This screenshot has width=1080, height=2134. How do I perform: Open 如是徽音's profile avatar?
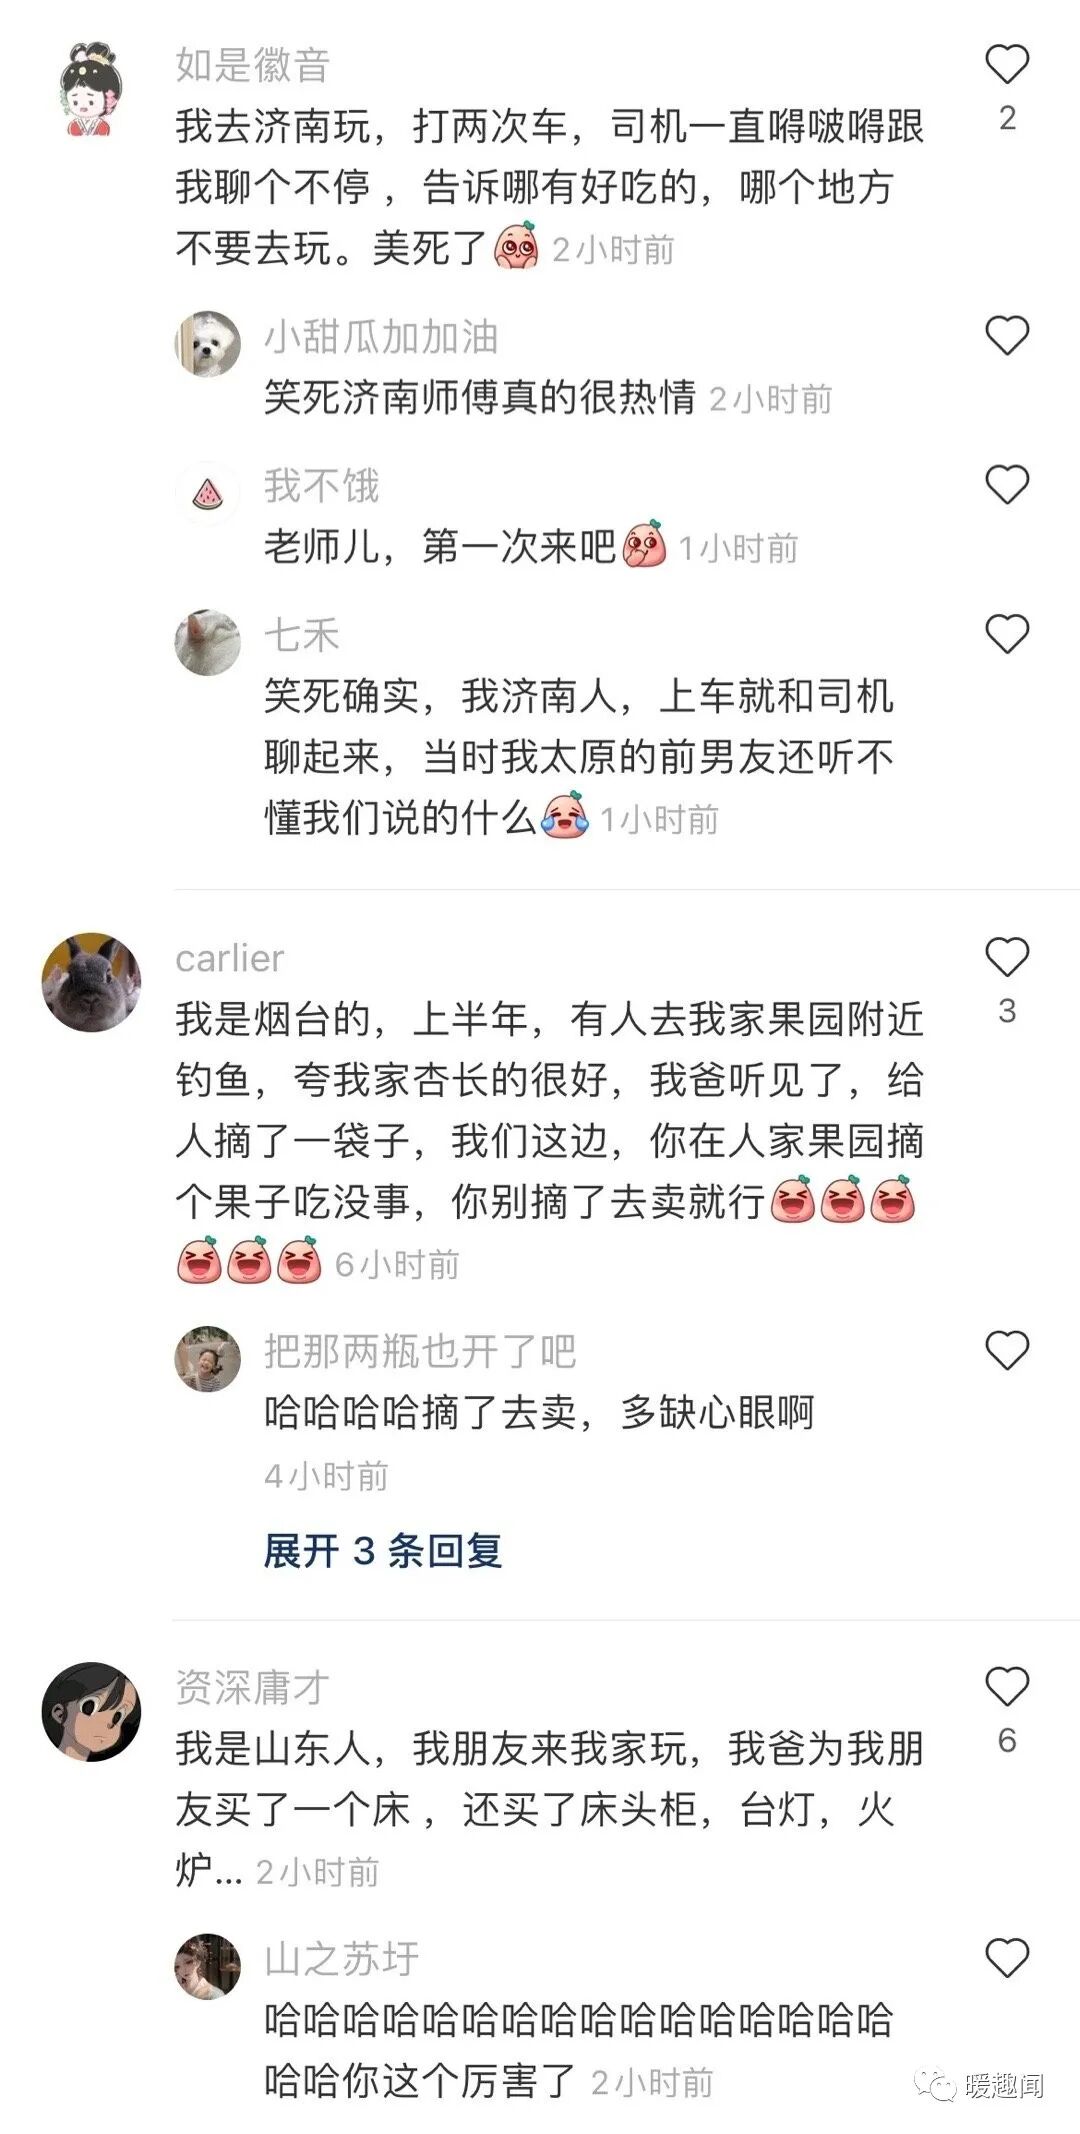91,89
